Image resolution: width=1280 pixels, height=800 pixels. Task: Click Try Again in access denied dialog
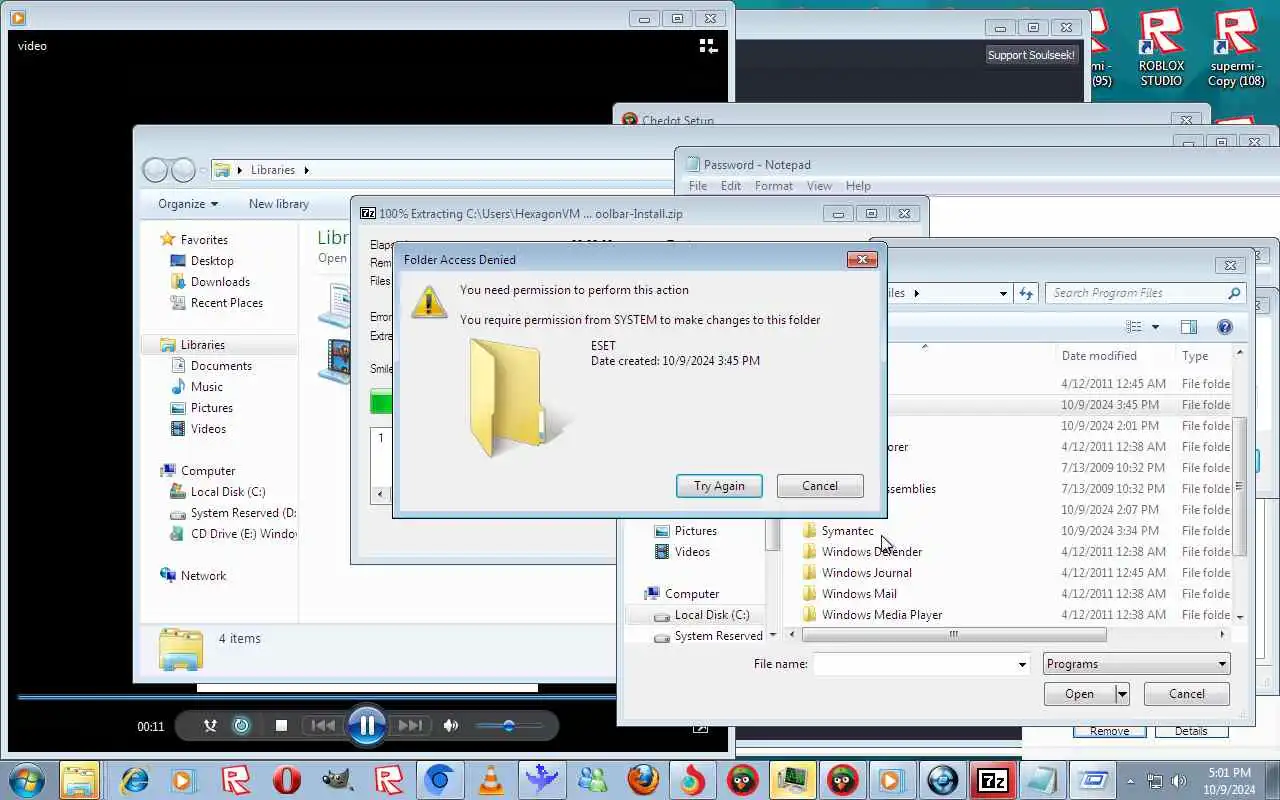click(x=719, y=486)
